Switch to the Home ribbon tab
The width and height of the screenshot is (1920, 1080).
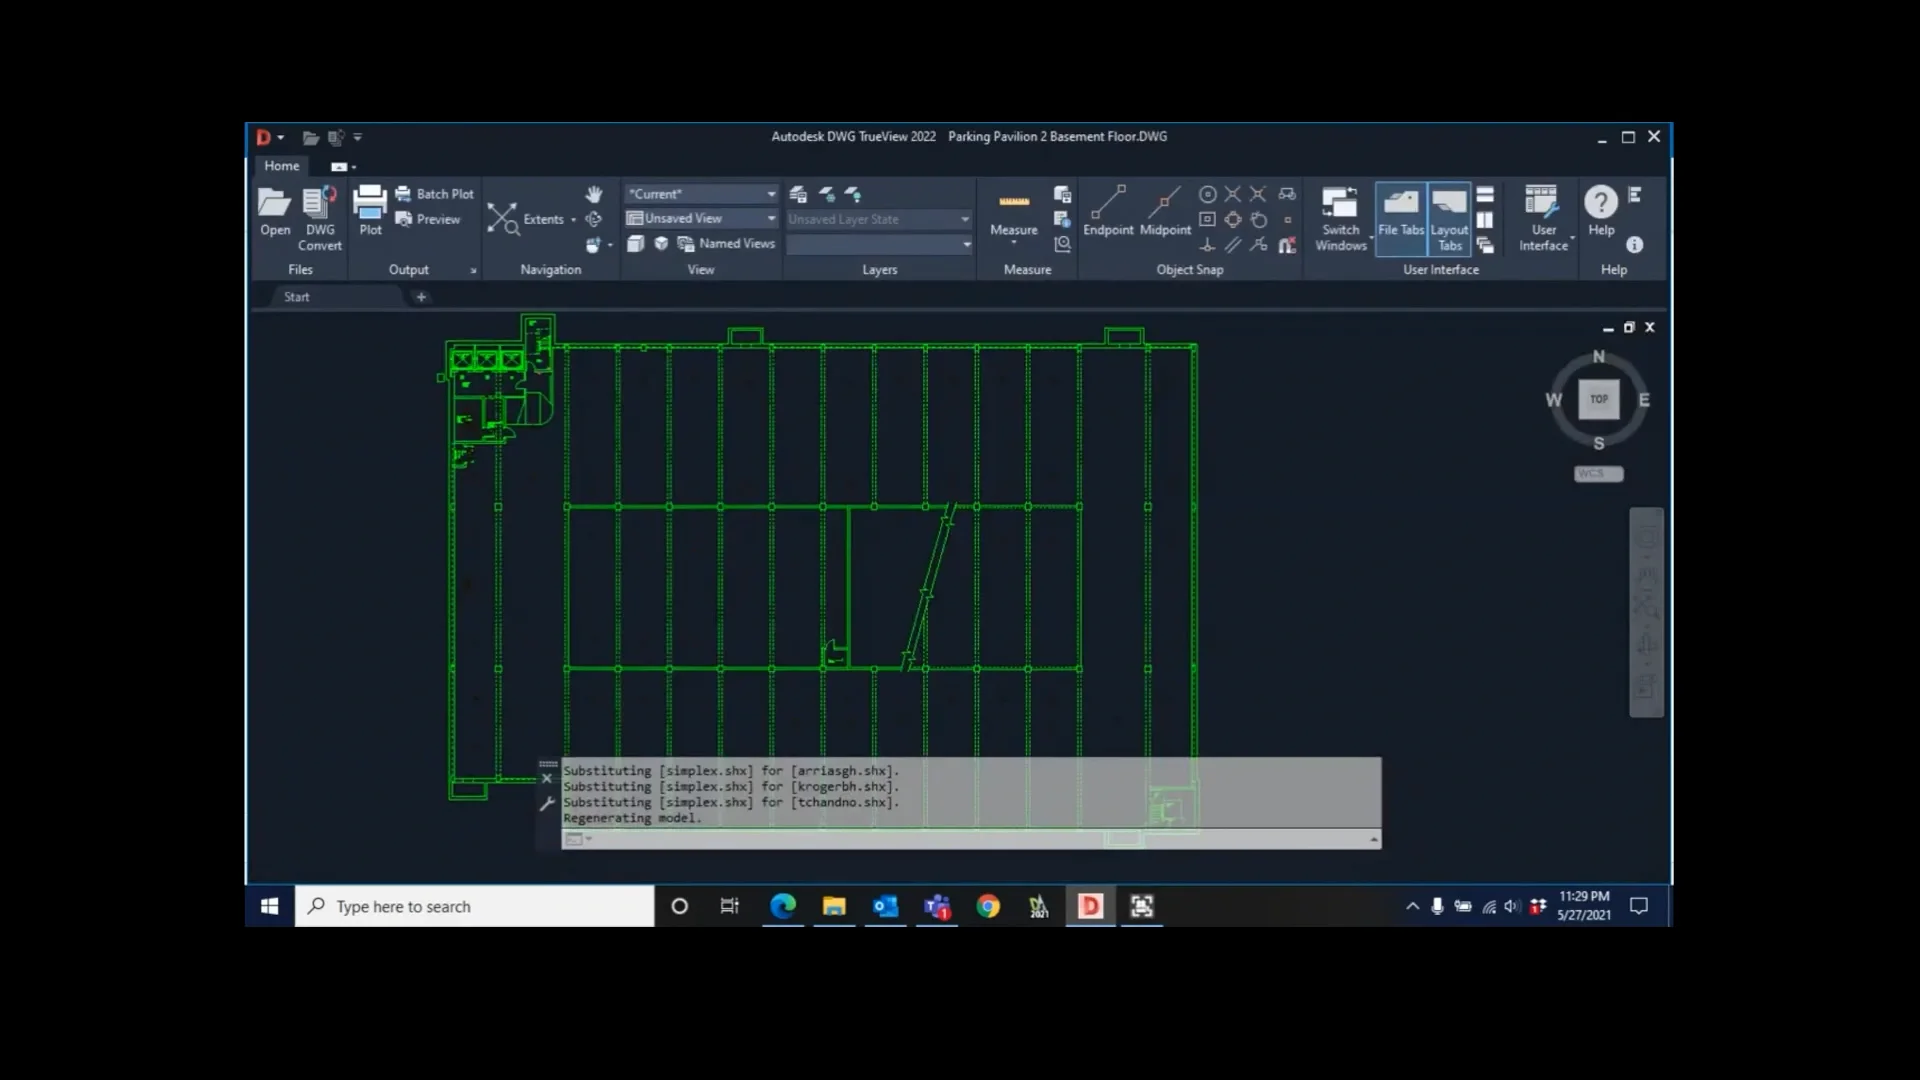coord(281,165)
